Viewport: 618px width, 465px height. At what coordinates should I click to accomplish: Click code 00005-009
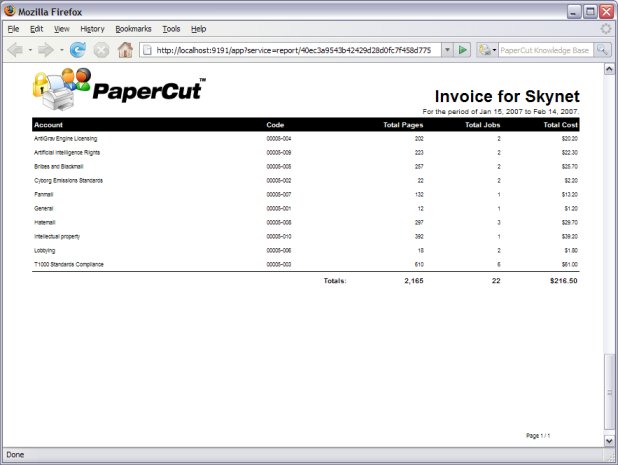pyautogui.click(x=279, y=153)
